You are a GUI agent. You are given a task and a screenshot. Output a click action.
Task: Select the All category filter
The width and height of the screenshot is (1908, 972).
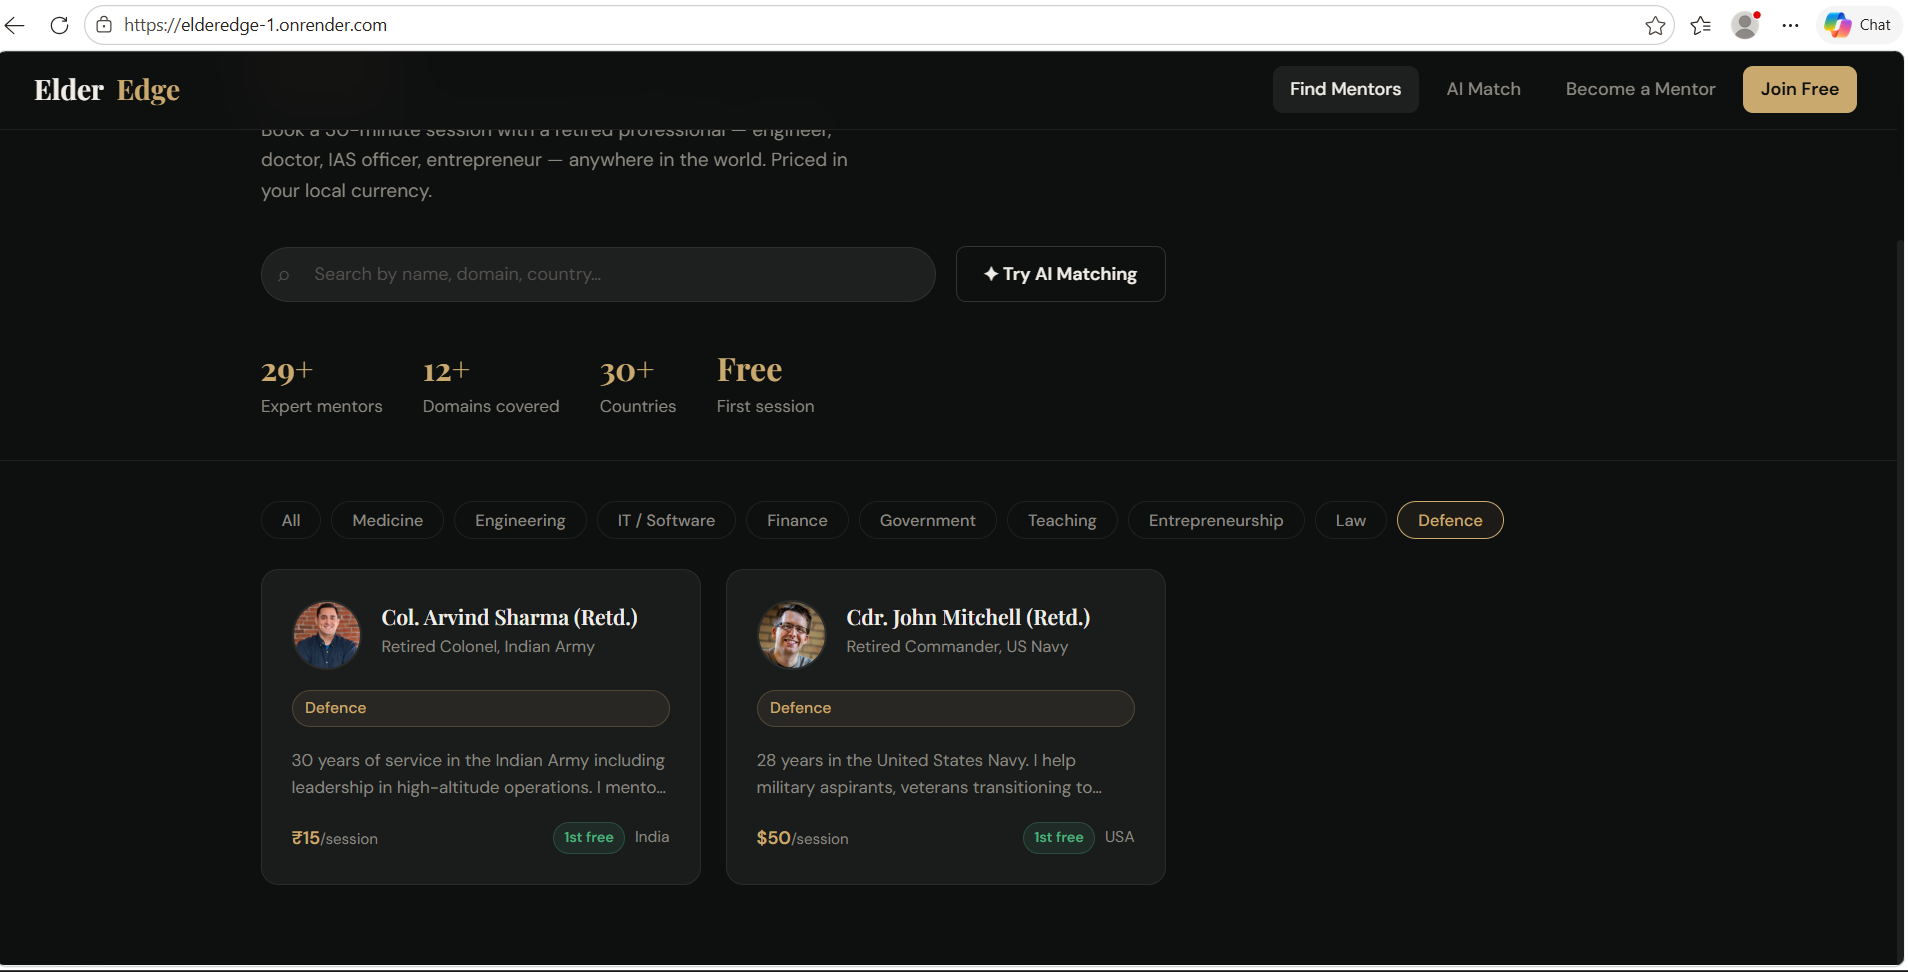tap(291, 520)
